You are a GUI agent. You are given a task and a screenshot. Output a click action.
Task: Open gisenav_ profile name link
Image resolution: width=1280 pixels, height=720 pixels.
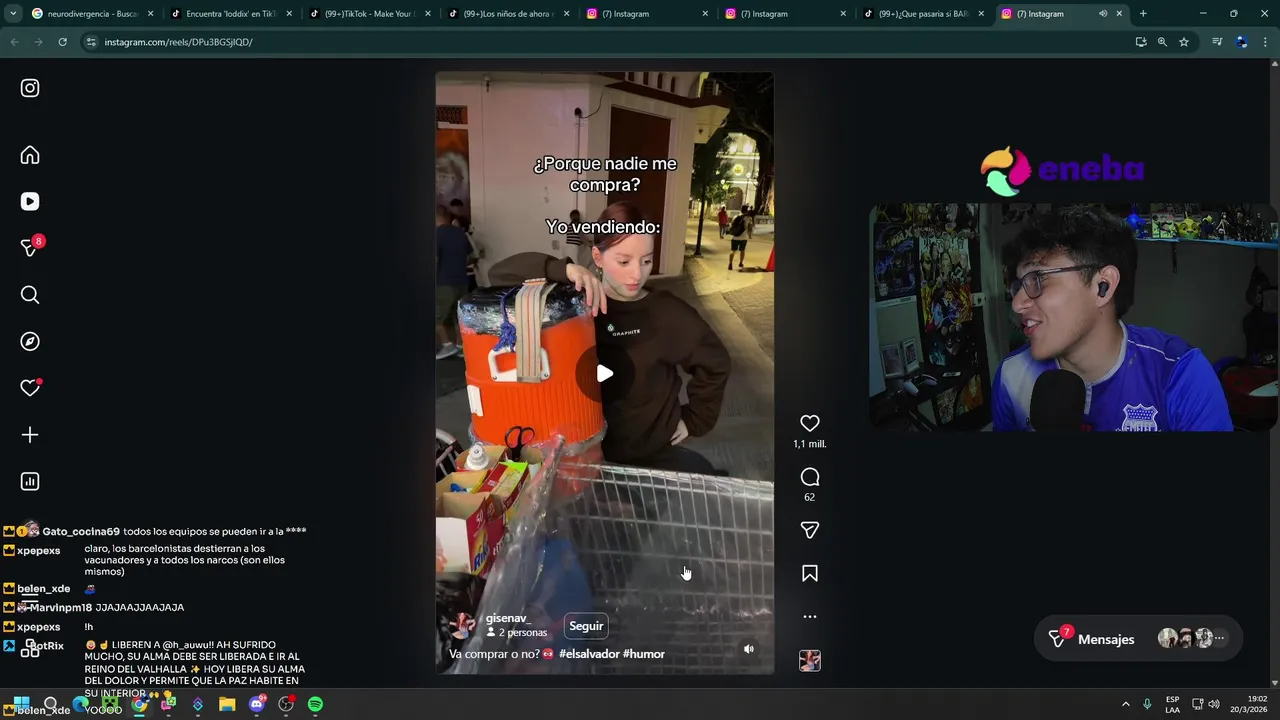click(508, 619)
